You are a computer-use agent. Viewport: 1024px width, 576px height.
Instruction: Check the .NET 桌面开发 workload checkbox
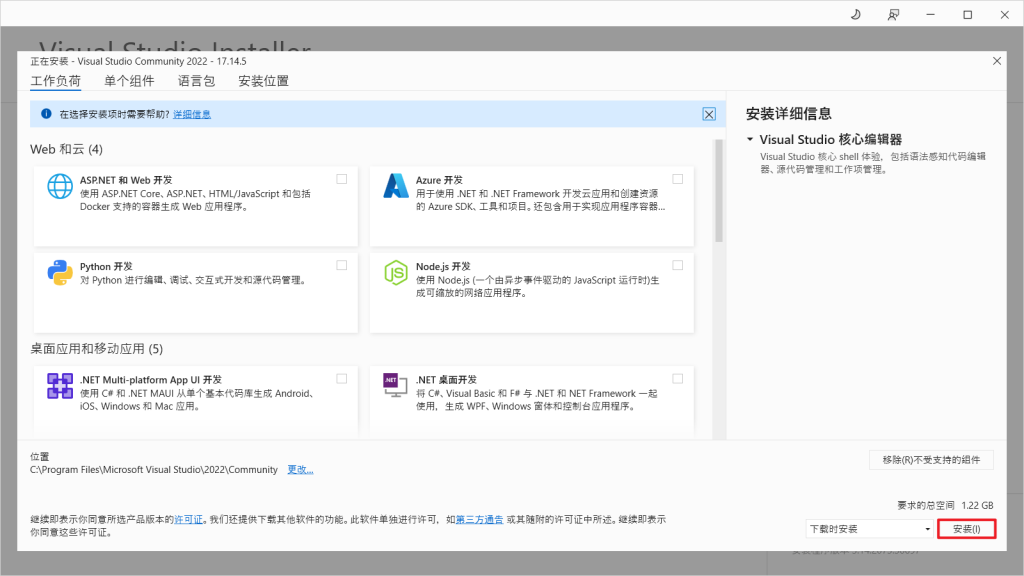(678, 379)
